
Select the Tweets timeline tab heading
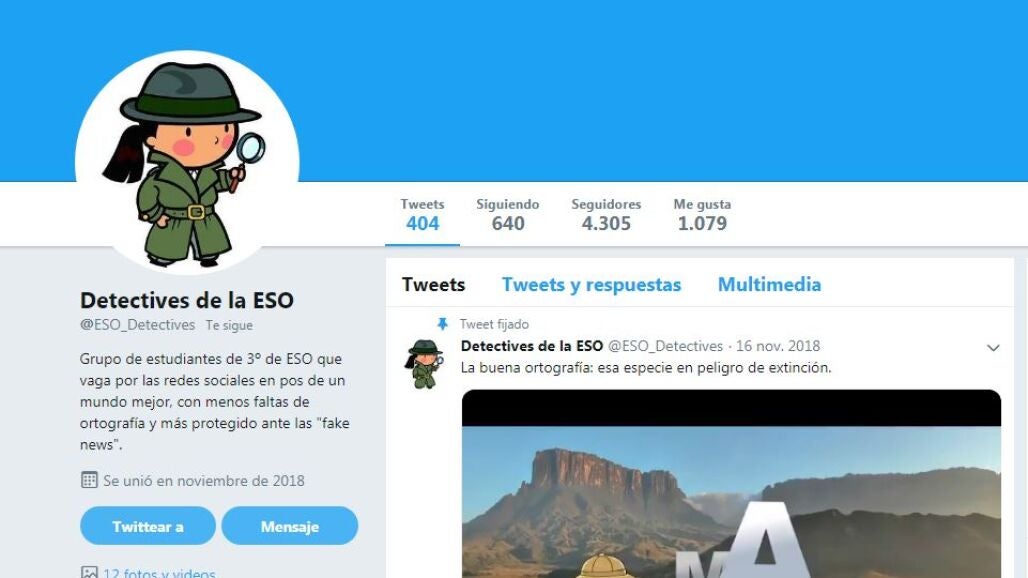tap(433, 284)
